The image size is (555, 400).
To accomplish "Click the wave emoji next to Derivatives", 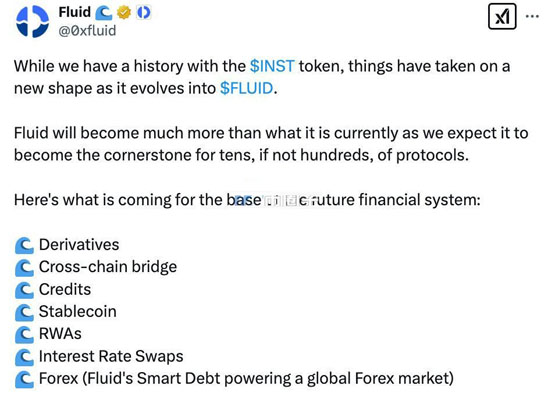I will point(24,245).
